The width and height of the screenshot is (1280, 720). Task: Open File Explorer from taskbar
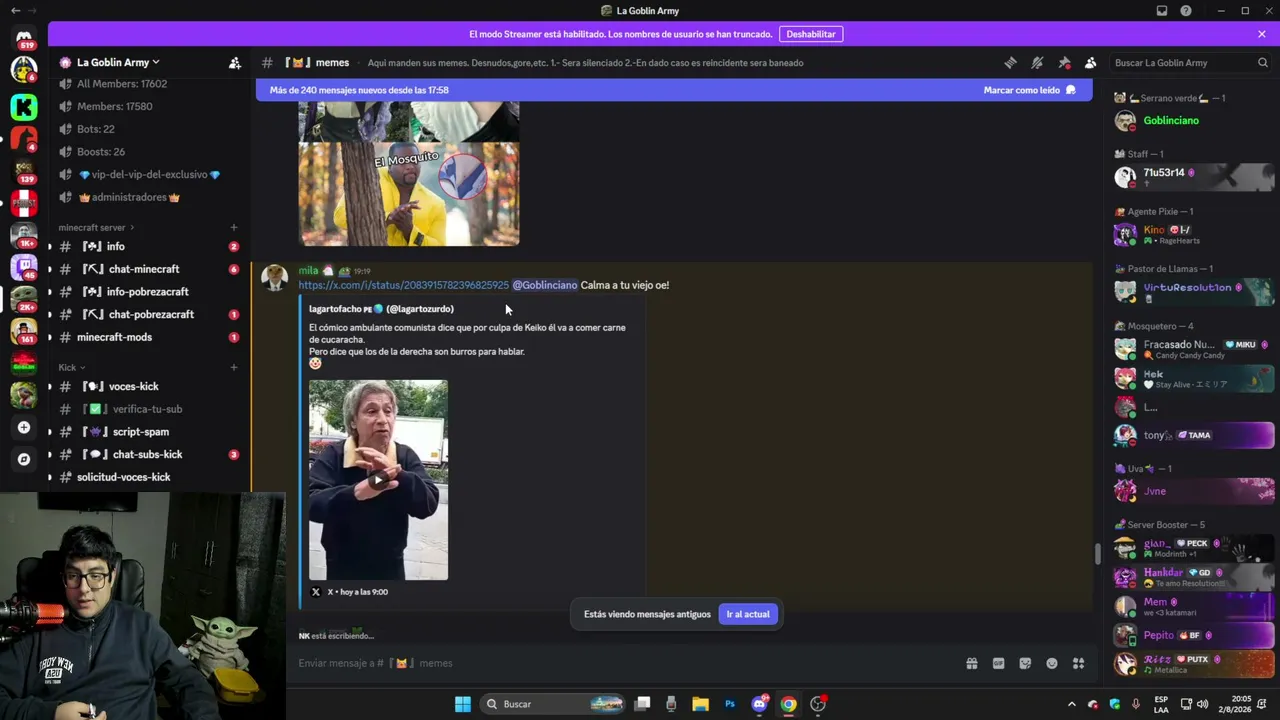(x=700, y=704)
